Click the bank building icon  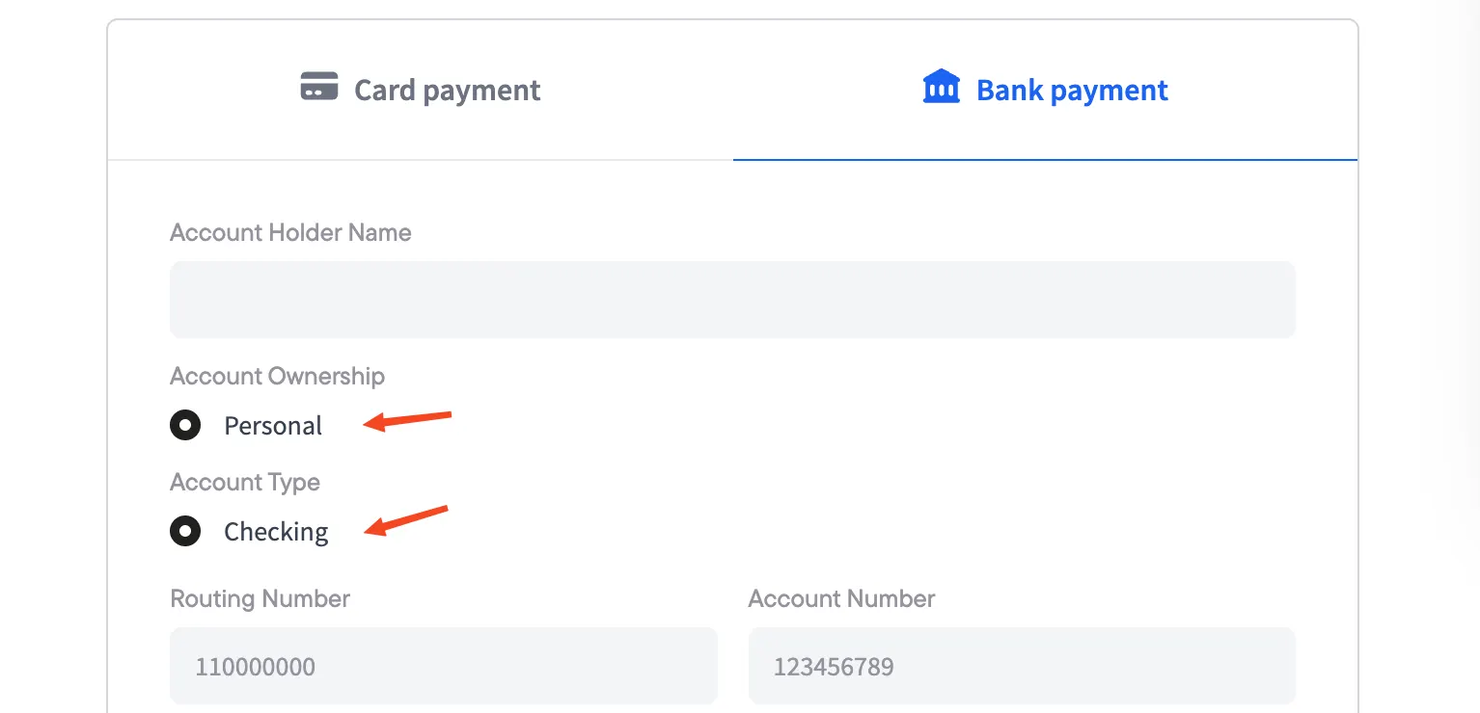(941, 87)
